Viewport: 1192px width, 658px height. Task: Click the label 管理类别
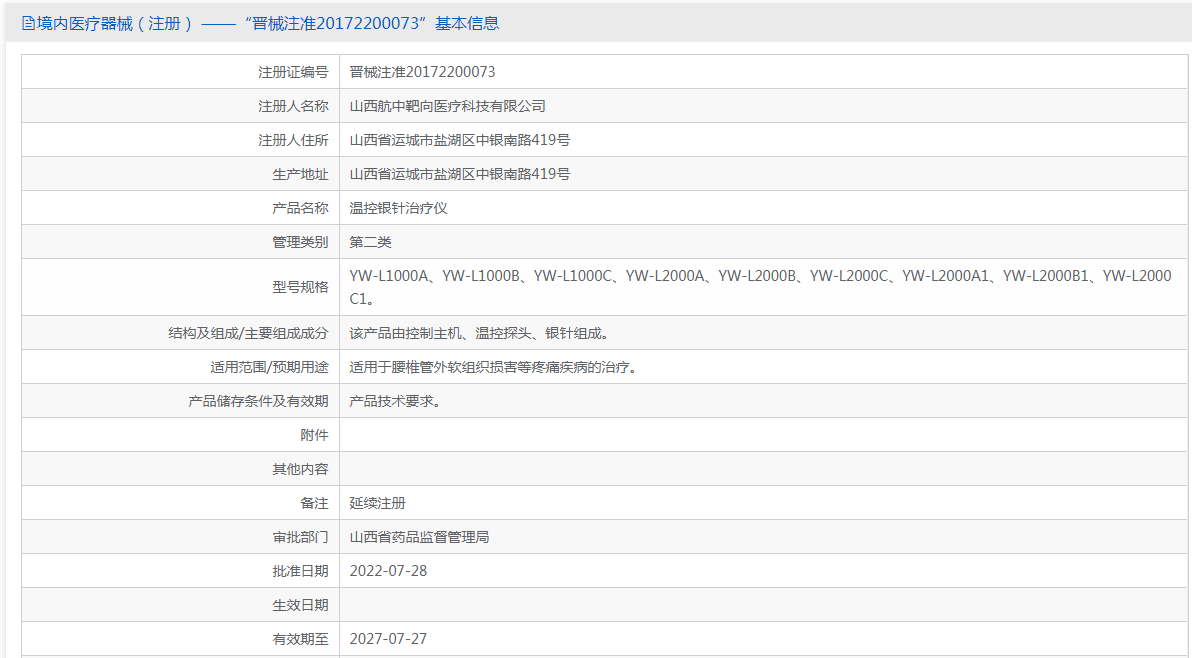(x=300, y=242)
